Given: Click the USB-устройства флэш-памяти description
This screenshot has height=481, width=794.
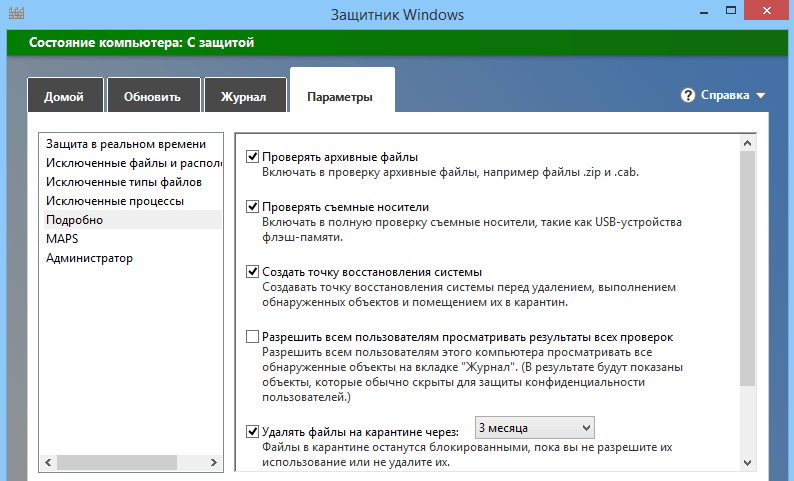Looking at the screenshot, I should point(471,229).
